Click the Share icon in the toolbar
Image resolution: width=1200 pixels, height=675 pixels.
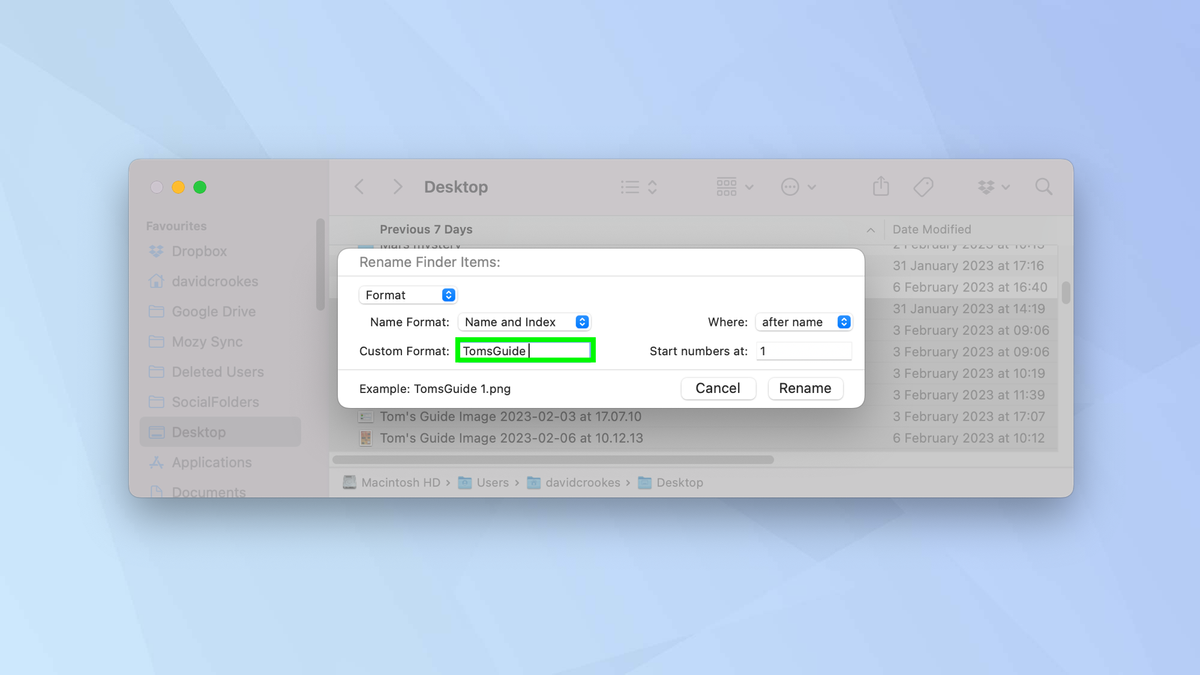pos(880,186)
